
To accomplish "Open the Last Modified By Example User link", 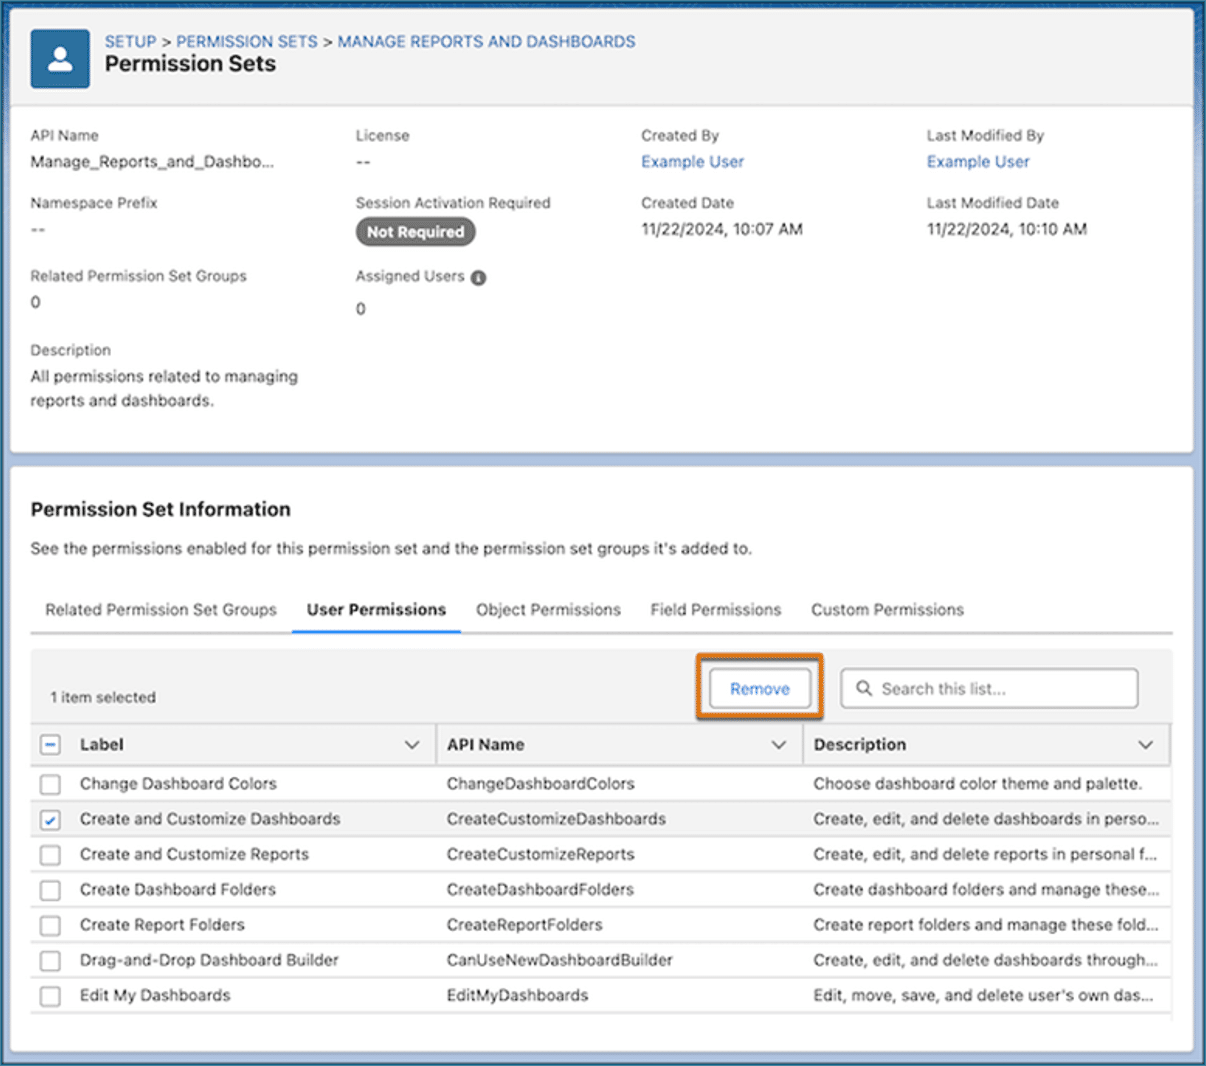I will coord(978,162).
